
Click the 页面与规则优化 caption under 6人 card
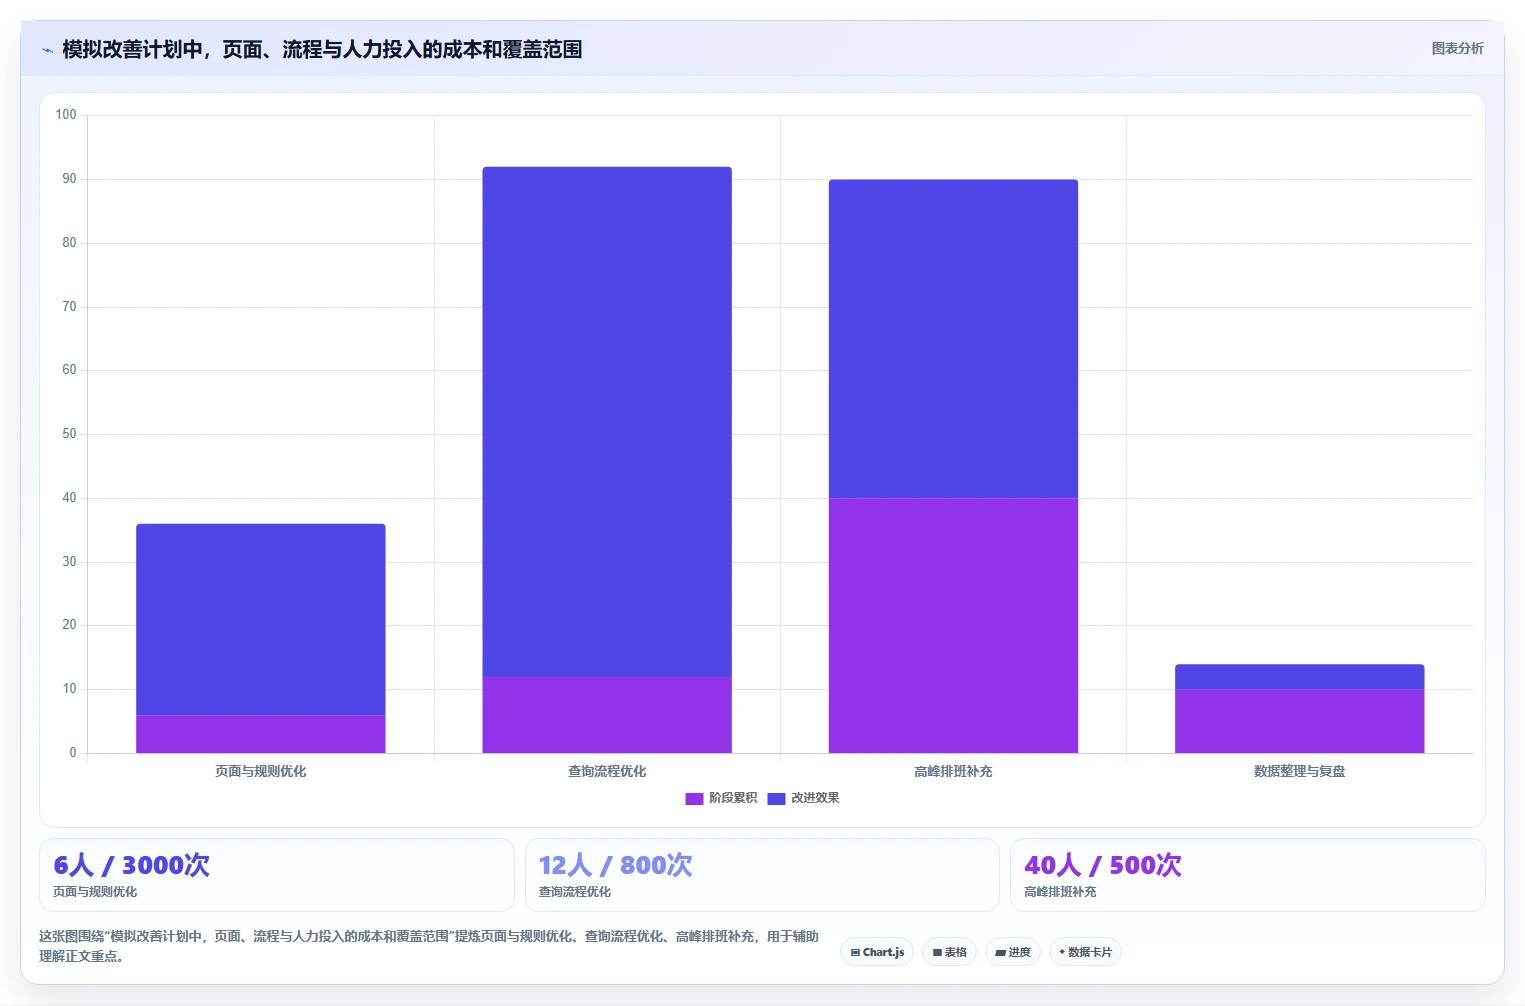tap(95, 892)
